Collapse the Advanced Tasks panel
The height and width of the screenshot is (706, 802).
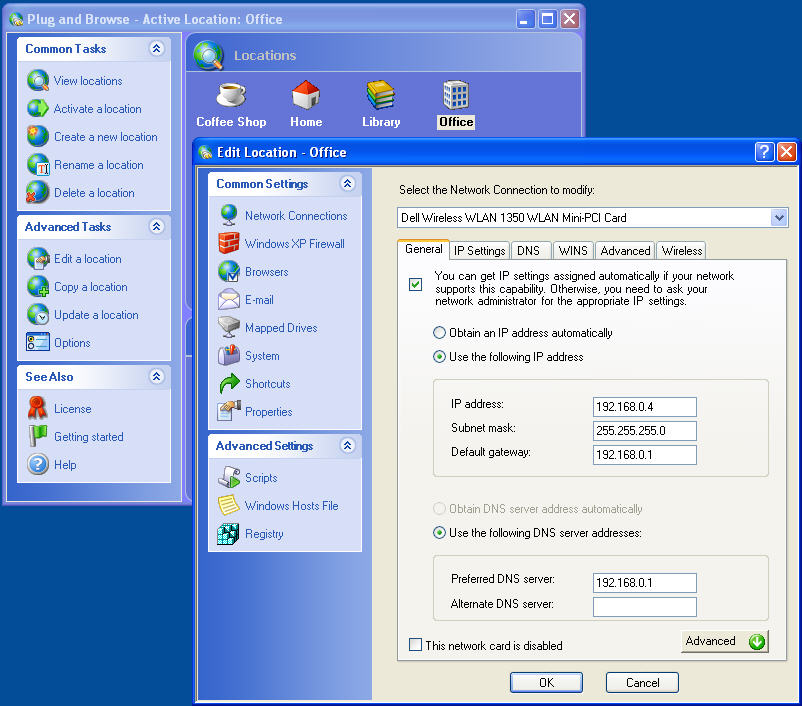[157, 226]
